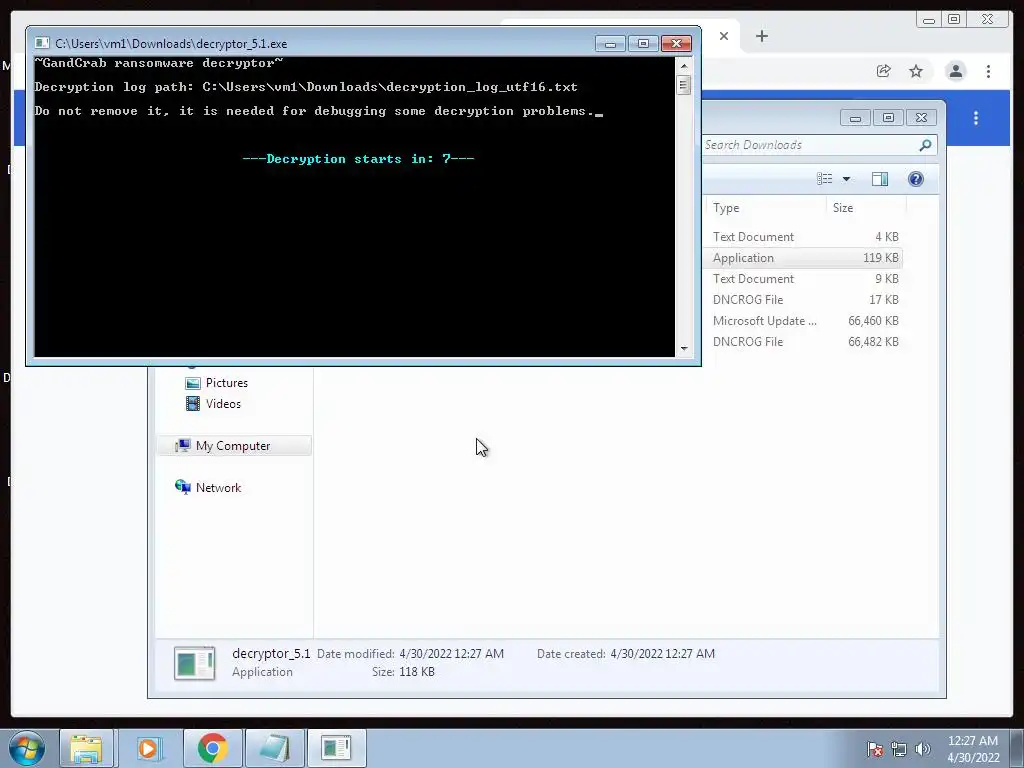Open Chrome's share page icon
1024x768 pixels.
[x=884, y=71]
